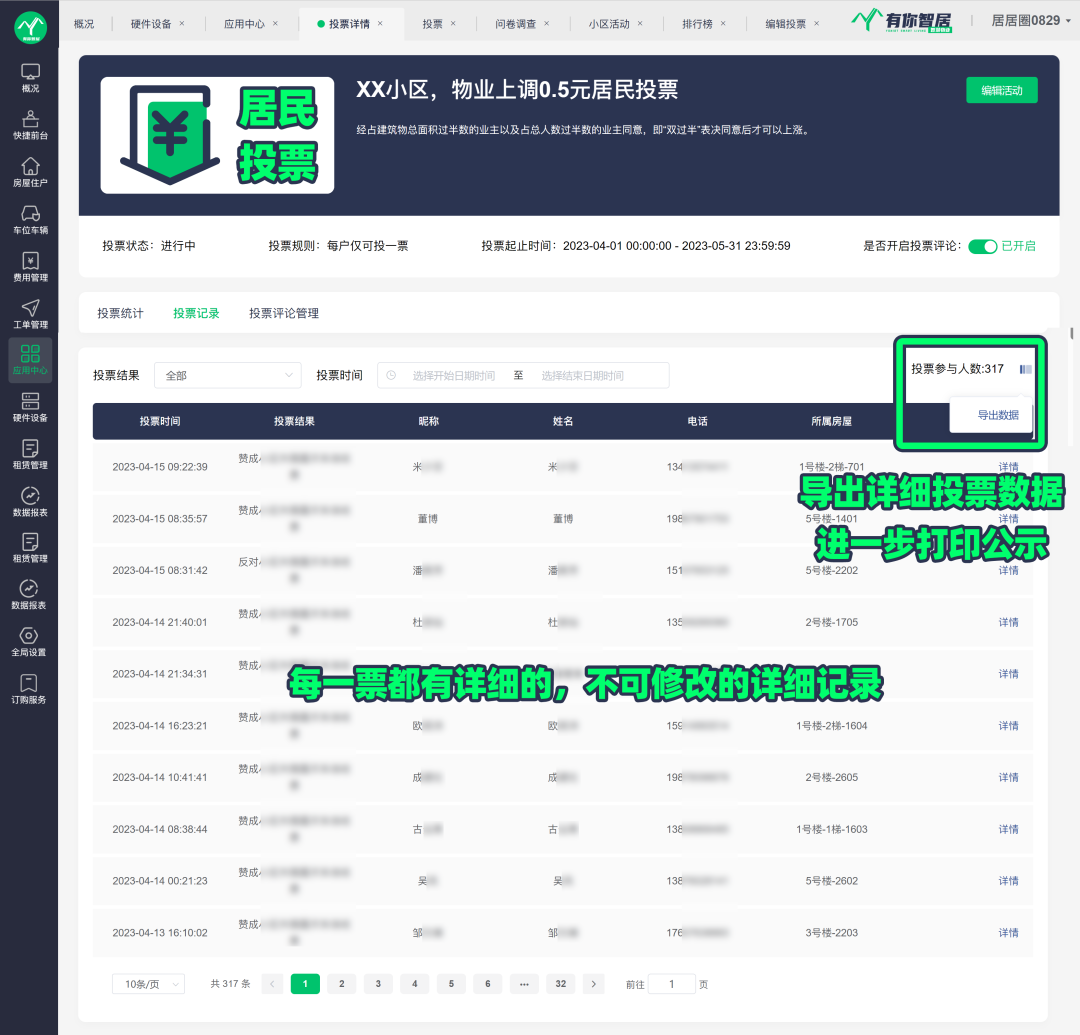Toggle the 是否开启投票评论 switch
Viewport: 1080px width, 1035px height.
pos(982,246)
